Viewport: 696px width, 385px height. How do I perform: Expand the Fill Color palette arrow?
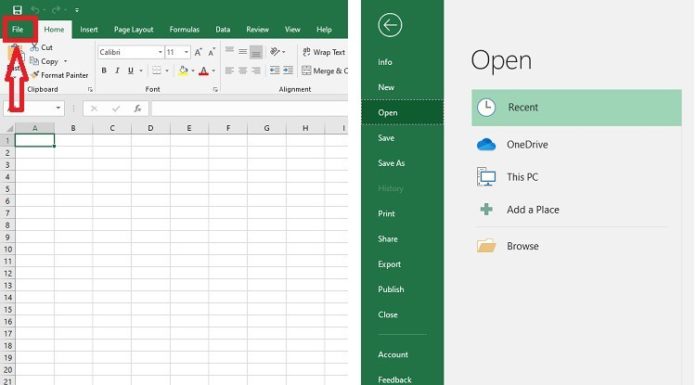[x=193, y=71]
